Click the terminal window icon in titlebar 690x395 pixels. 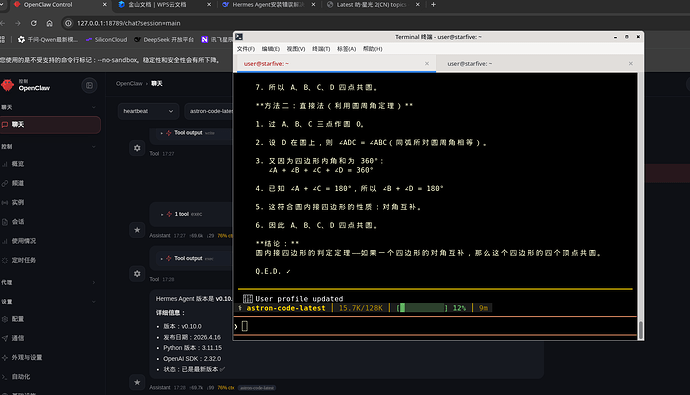click(239, 37)
